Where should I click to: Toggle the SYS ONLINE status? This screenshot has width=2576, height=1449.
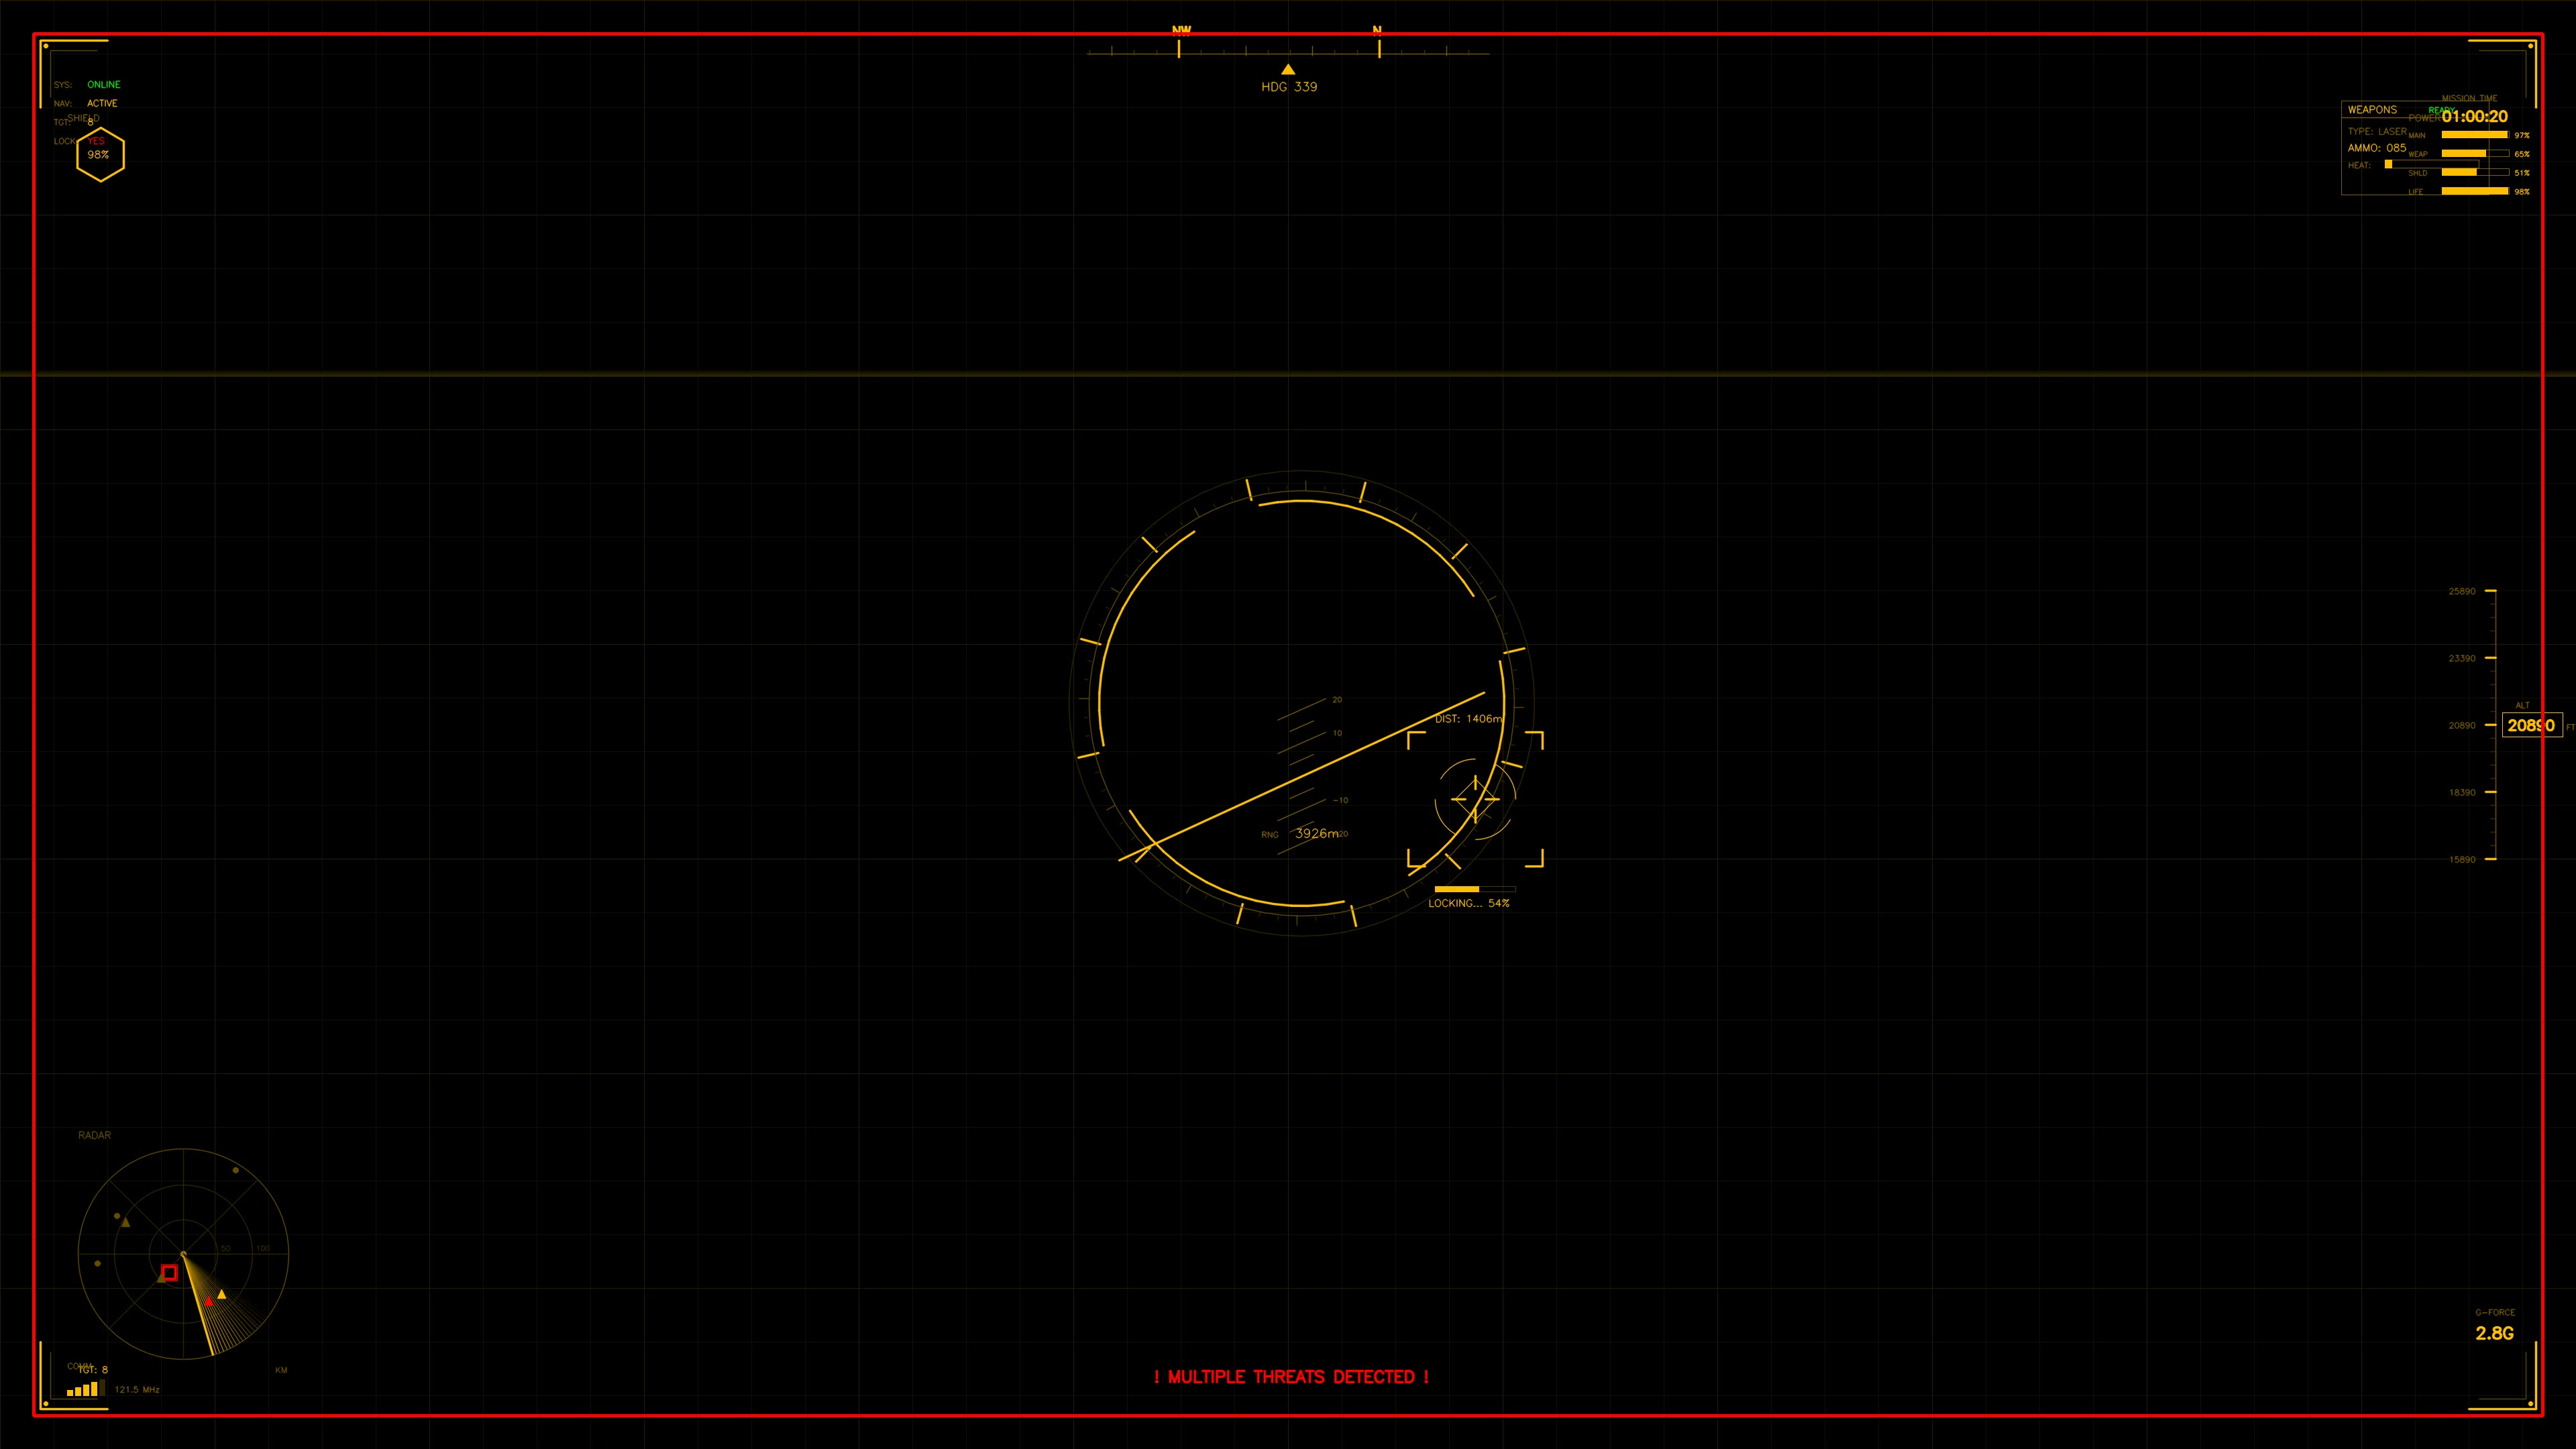pyautogui.click(x=103, y=84)
